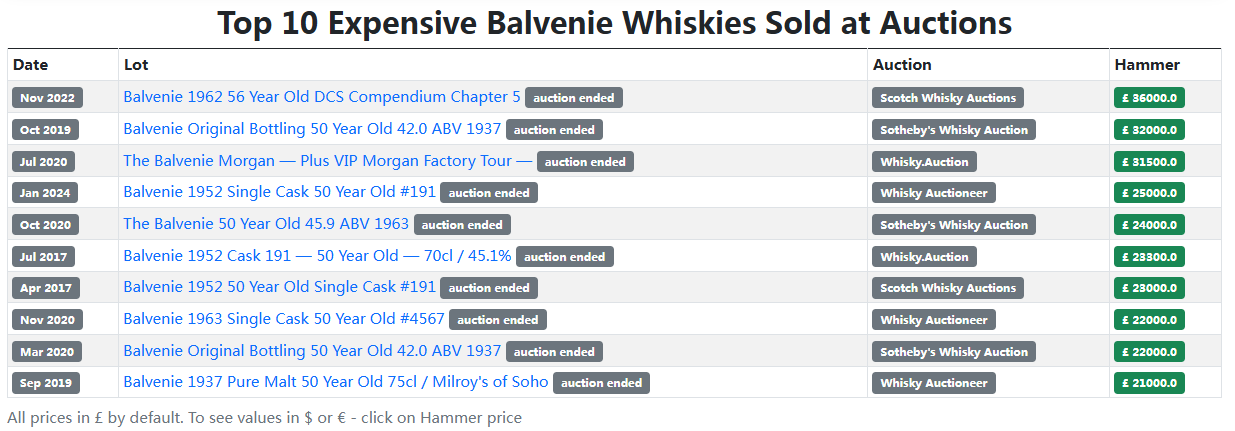
Task: Click the Hammer column header
Action: point(1147,65)
